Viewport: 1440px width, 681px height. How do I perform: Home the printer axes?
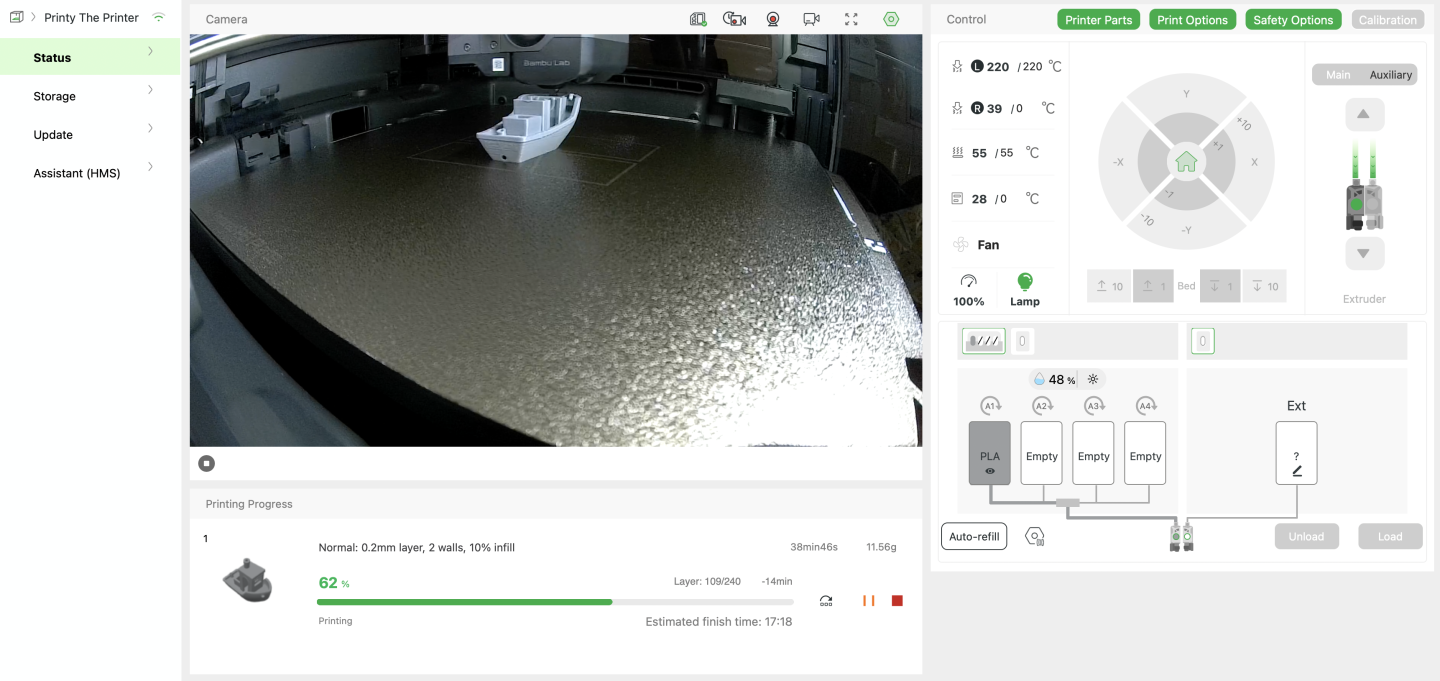coord(1186,161)
